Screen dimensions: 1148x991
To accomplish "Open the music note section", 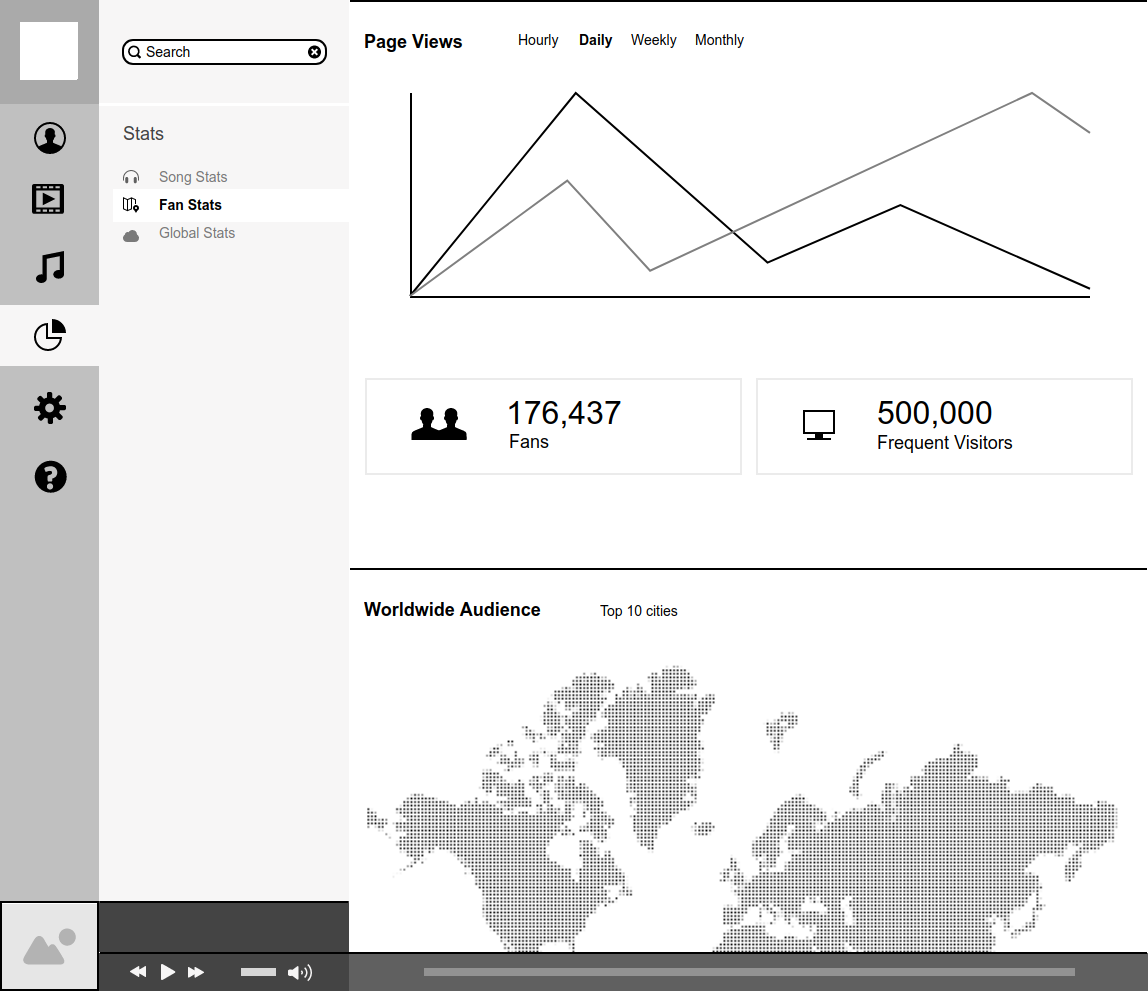I will tap(51, 267).
